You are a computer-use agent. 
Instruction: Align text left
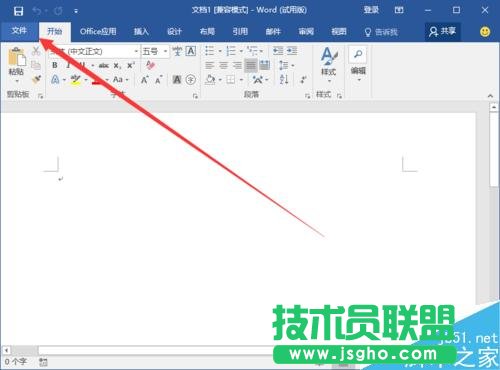[x=210, y=65]
